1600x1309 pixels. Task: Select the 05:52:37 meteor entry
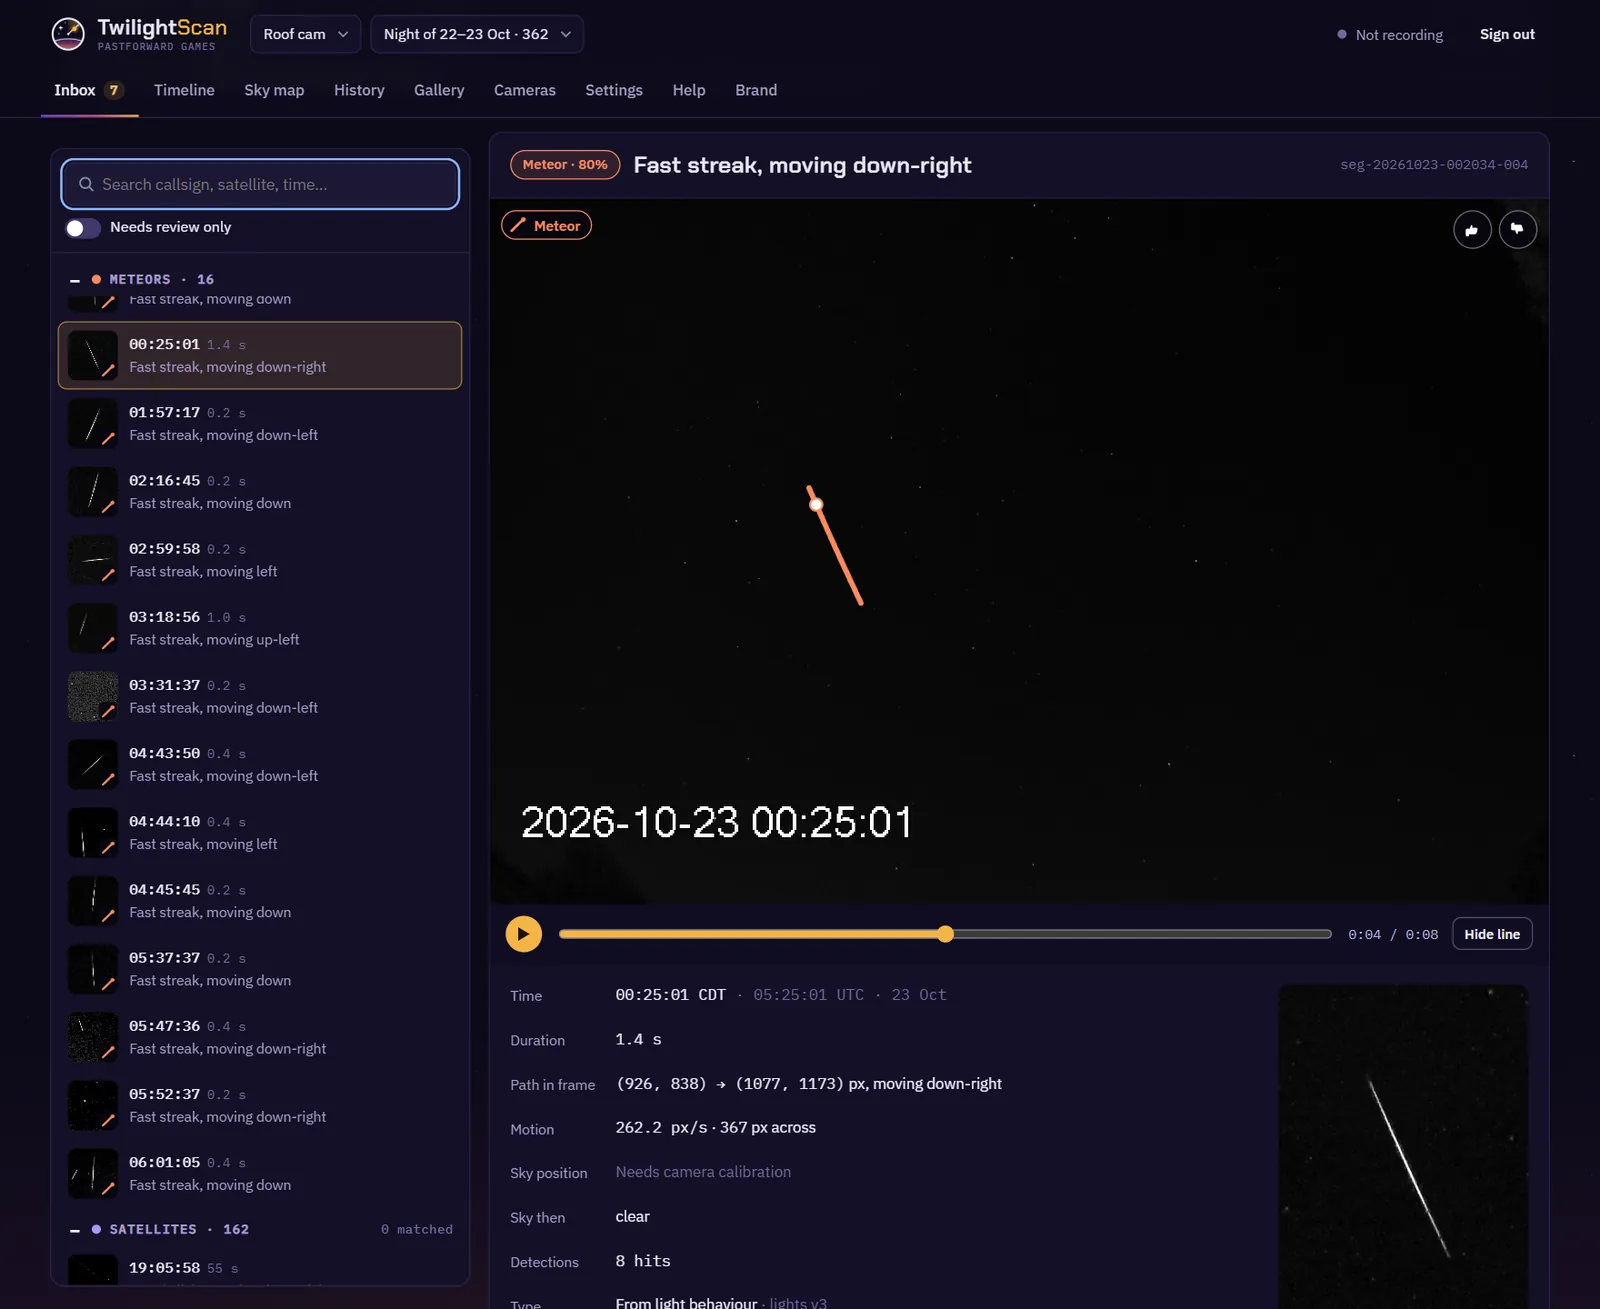pyautogui.click(x=260, y=1105)
